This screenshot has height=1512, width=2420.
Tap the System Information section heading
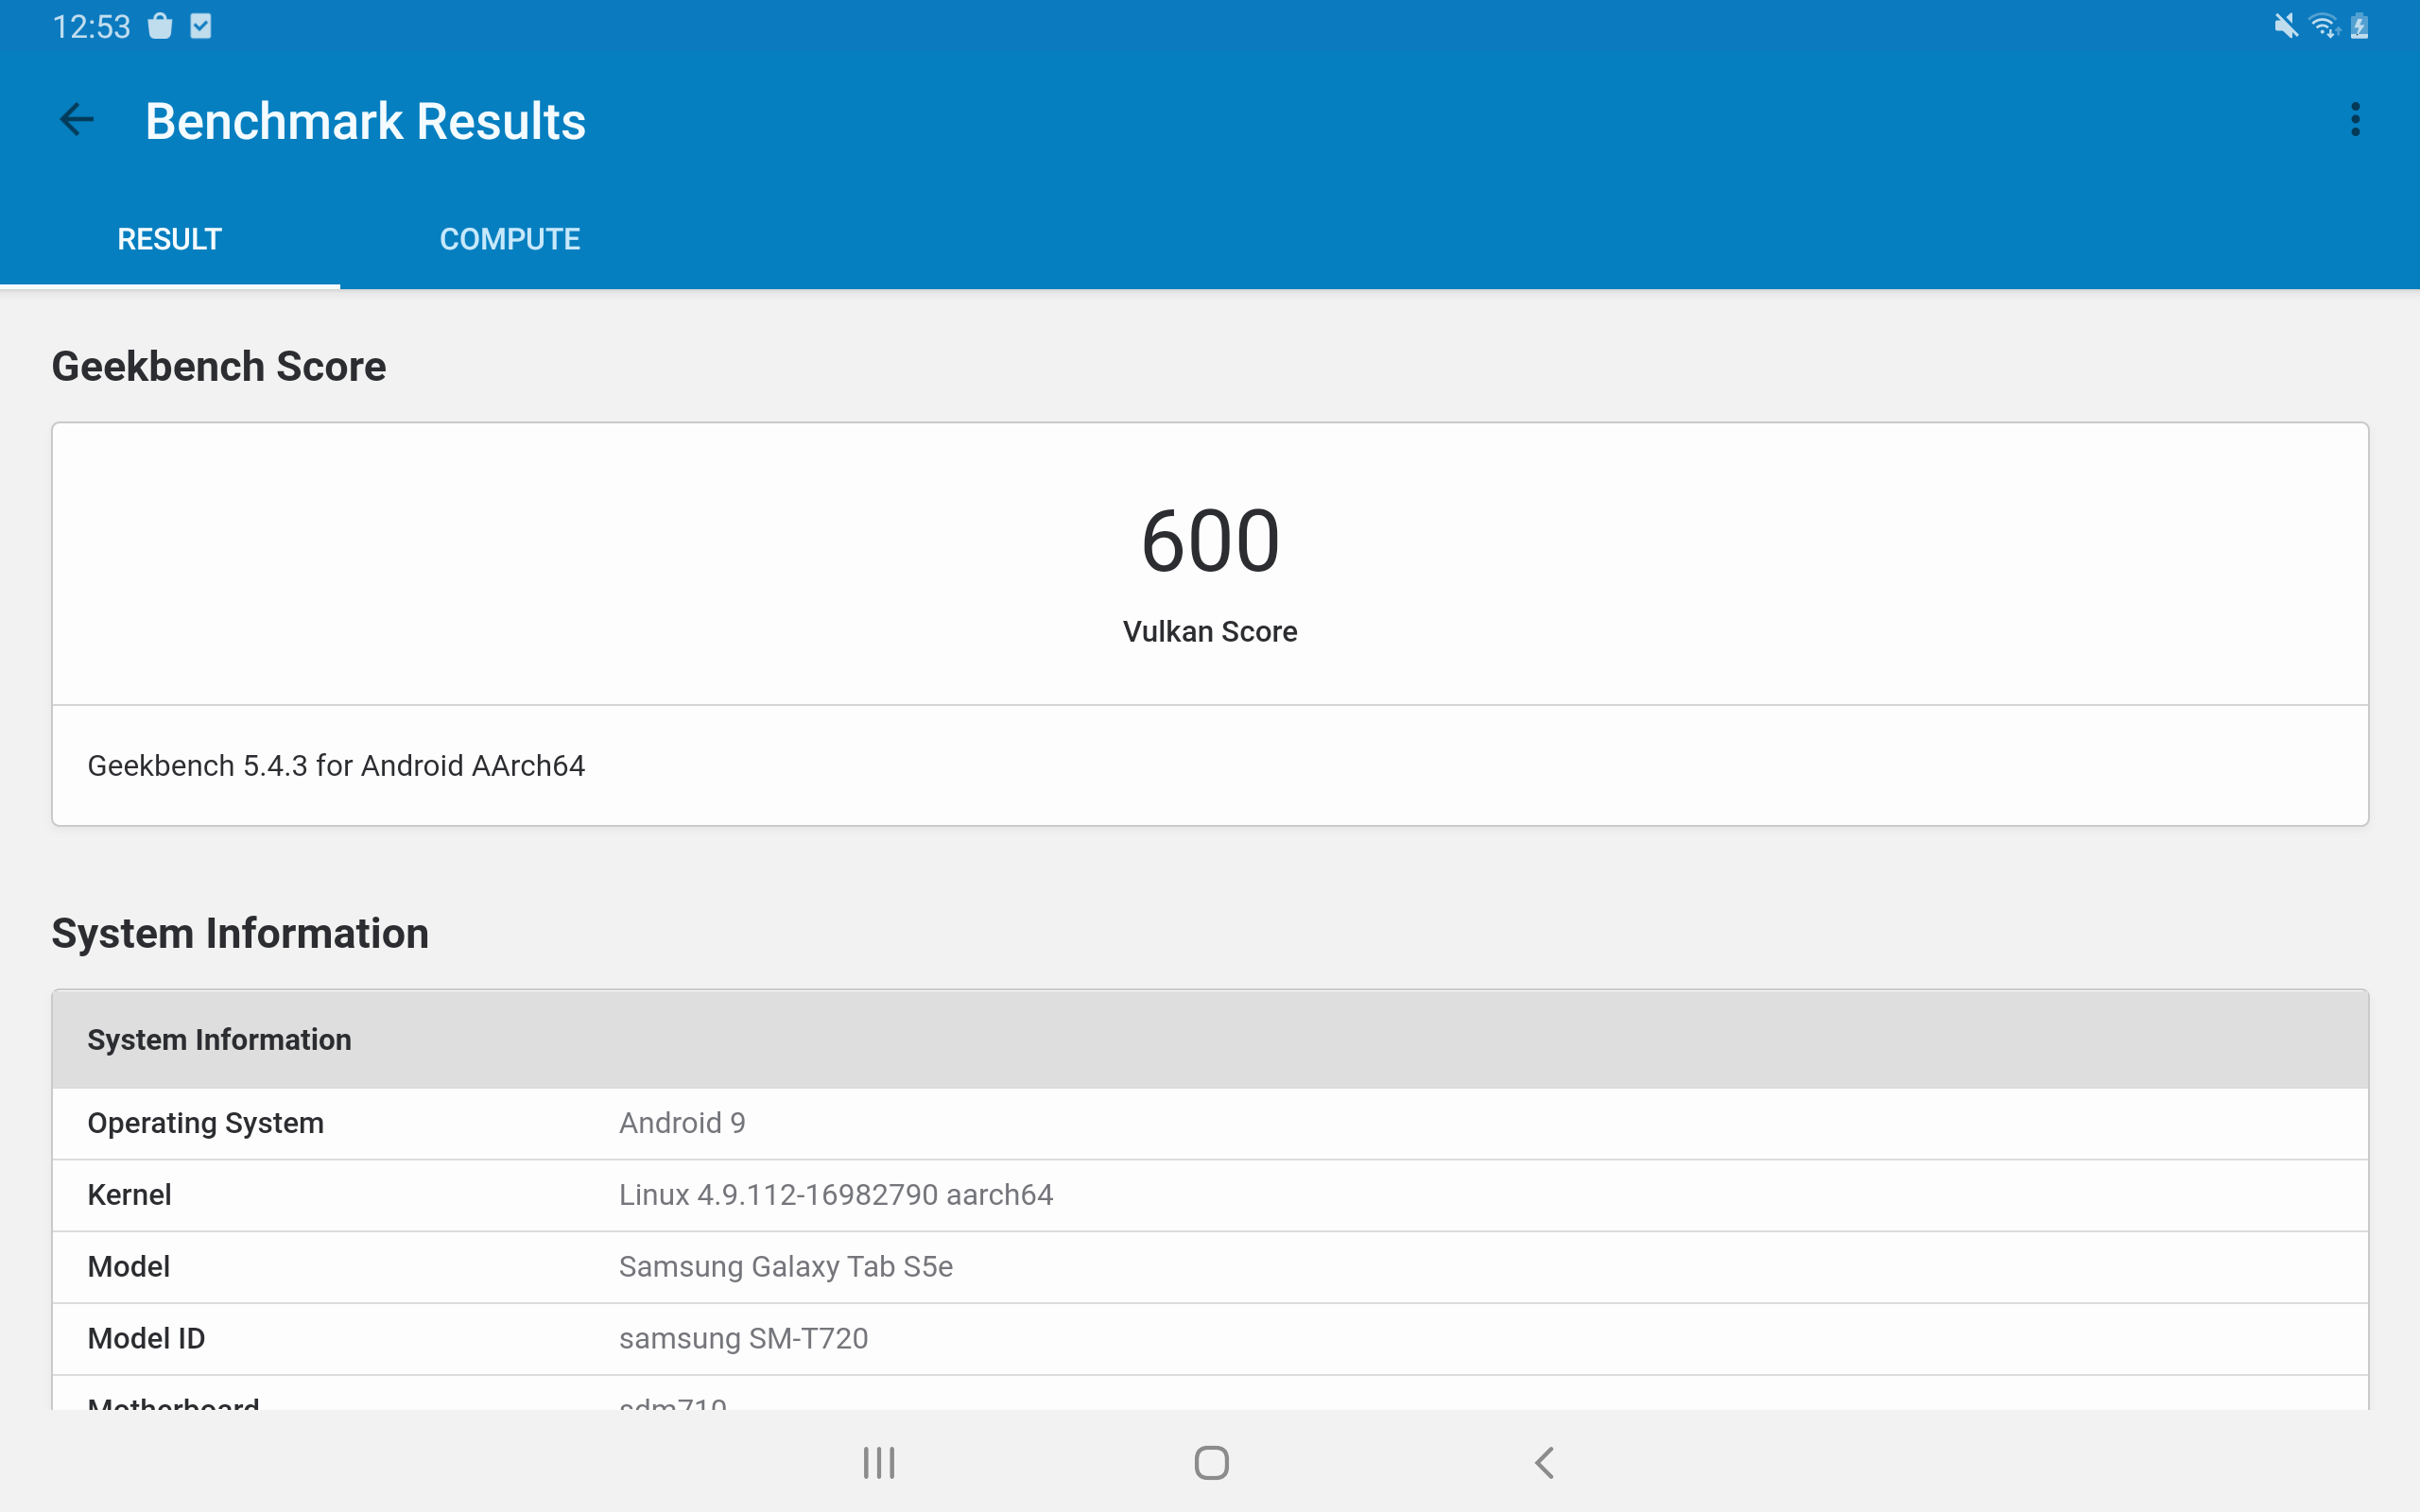pos(240,933)
